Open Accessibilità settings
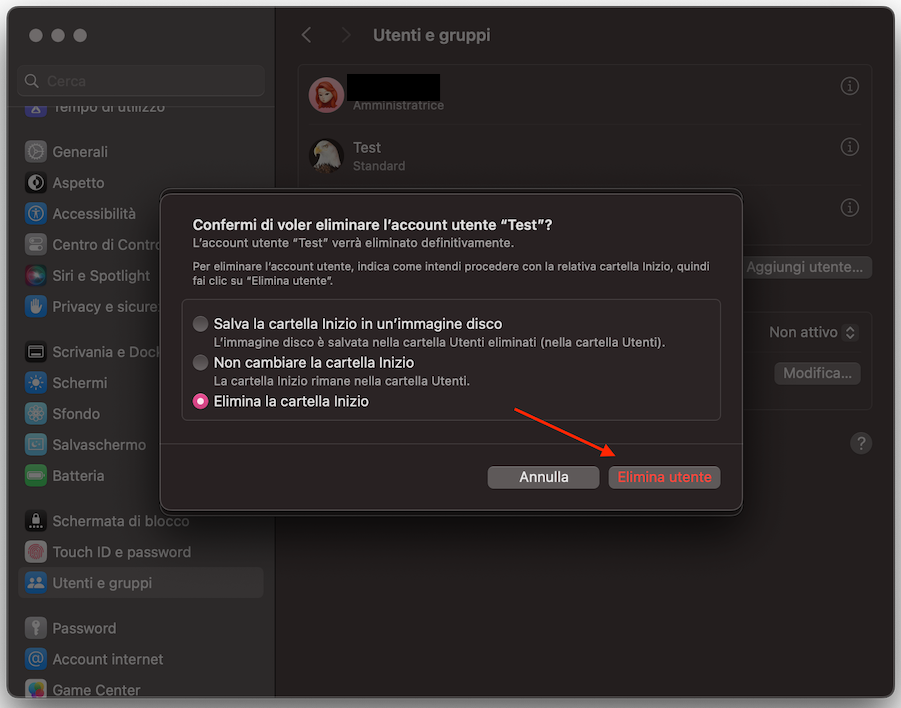901x708 pixels. (35, 213)
